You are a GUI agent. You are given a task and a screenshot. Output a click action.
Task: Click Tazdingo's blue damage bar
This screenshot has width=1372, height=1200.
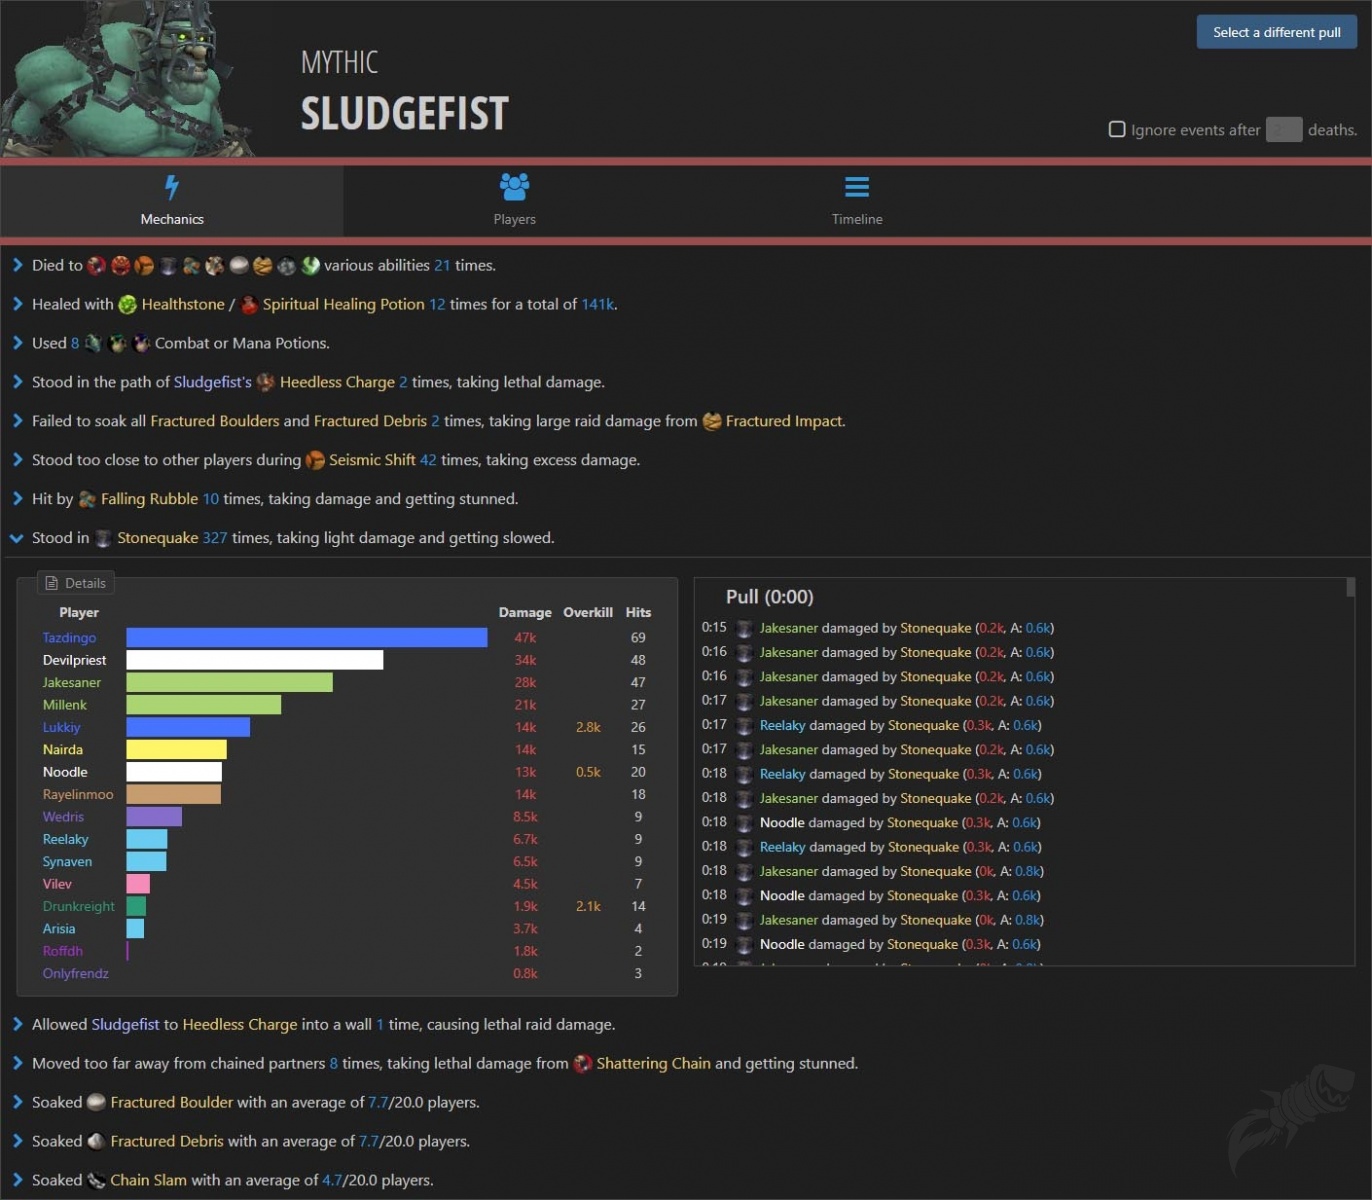pos(306,638)
